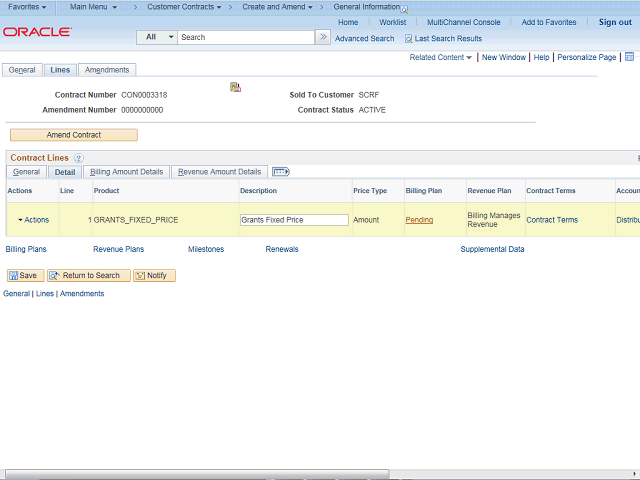Screen dimensions: 640x480
Task: Open the Worklist link in the header
Action: coord(392,22)
